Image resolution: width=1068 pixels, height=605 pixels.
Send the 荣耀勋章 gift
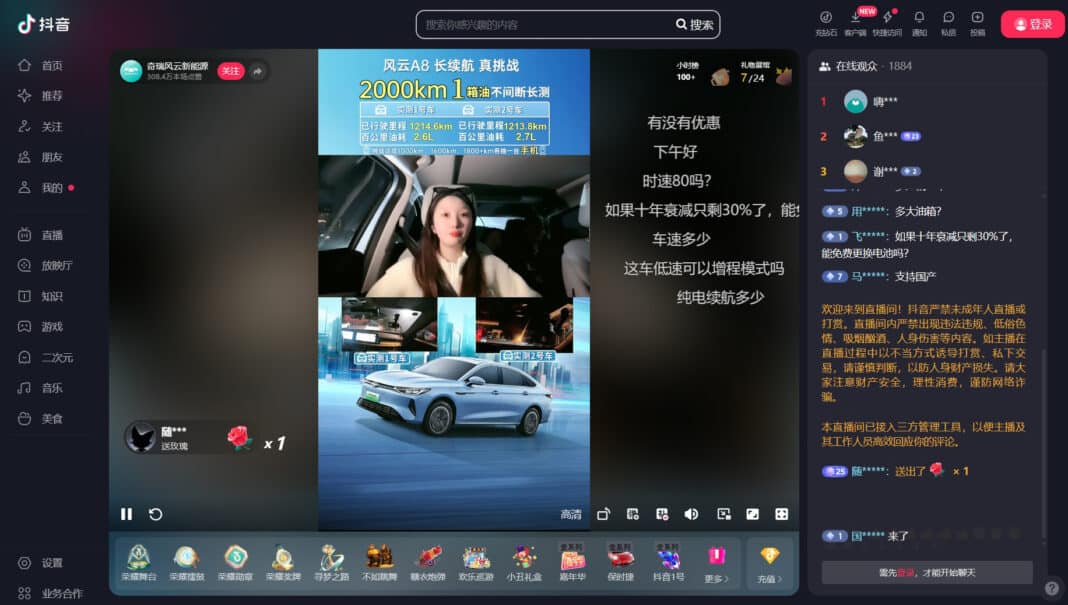(x=235, y=563)
